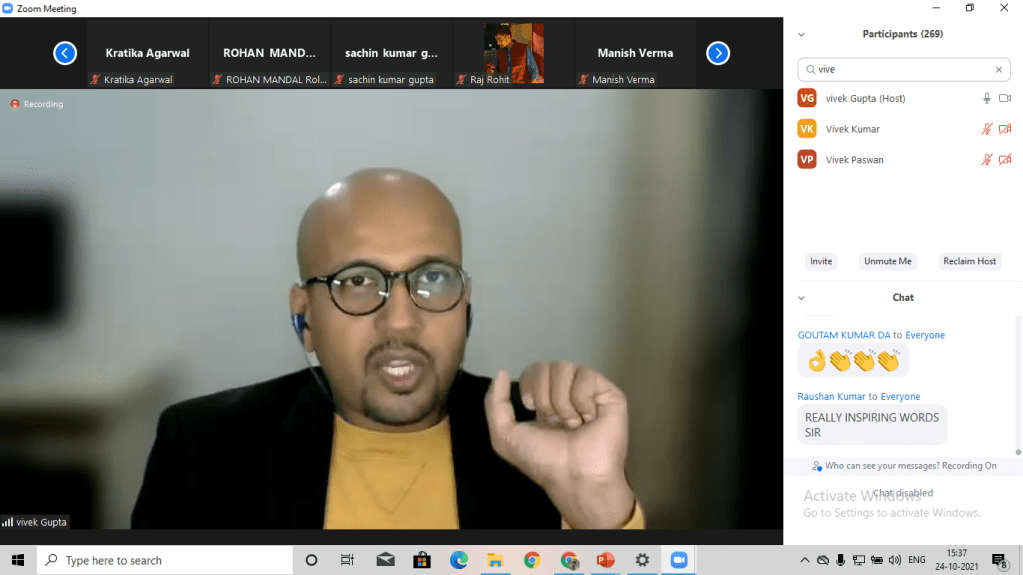Click the Reclaim Host button

[x=969, y=261]
